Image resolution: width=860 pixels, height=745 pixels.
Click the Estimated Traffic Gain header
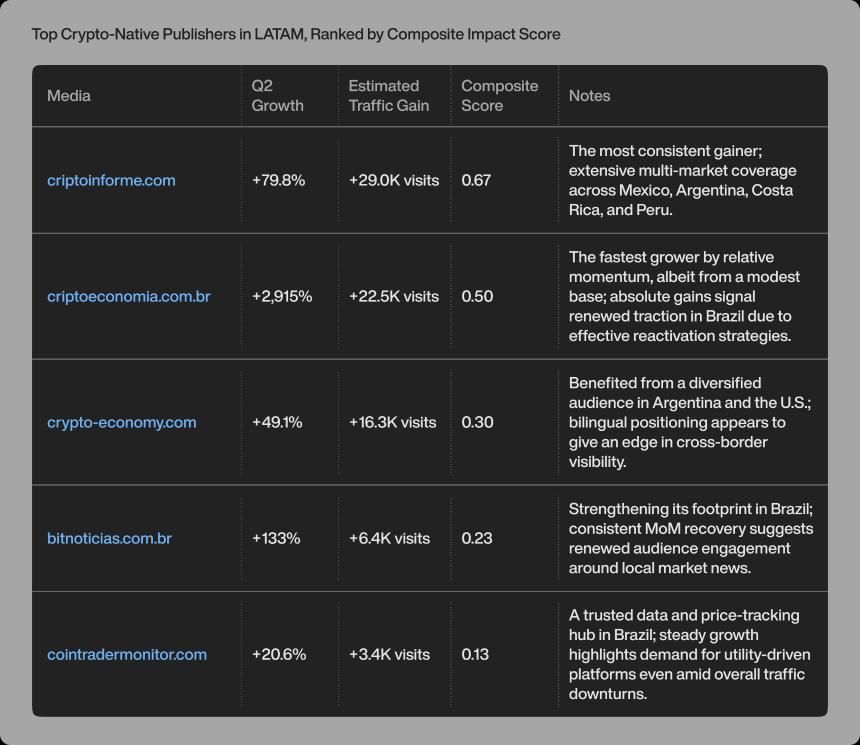[x=389, y=95]
